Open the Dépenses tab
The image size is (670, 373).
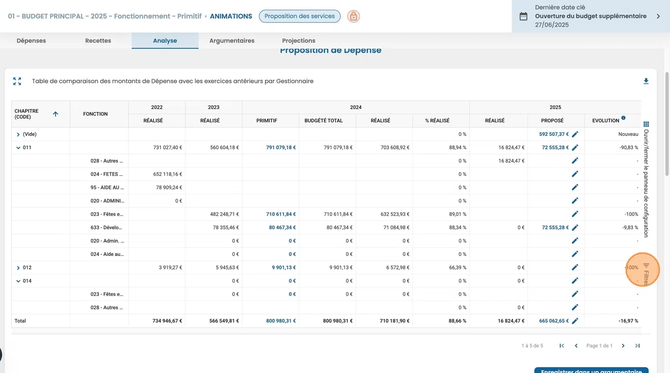(x=31, y=41)
